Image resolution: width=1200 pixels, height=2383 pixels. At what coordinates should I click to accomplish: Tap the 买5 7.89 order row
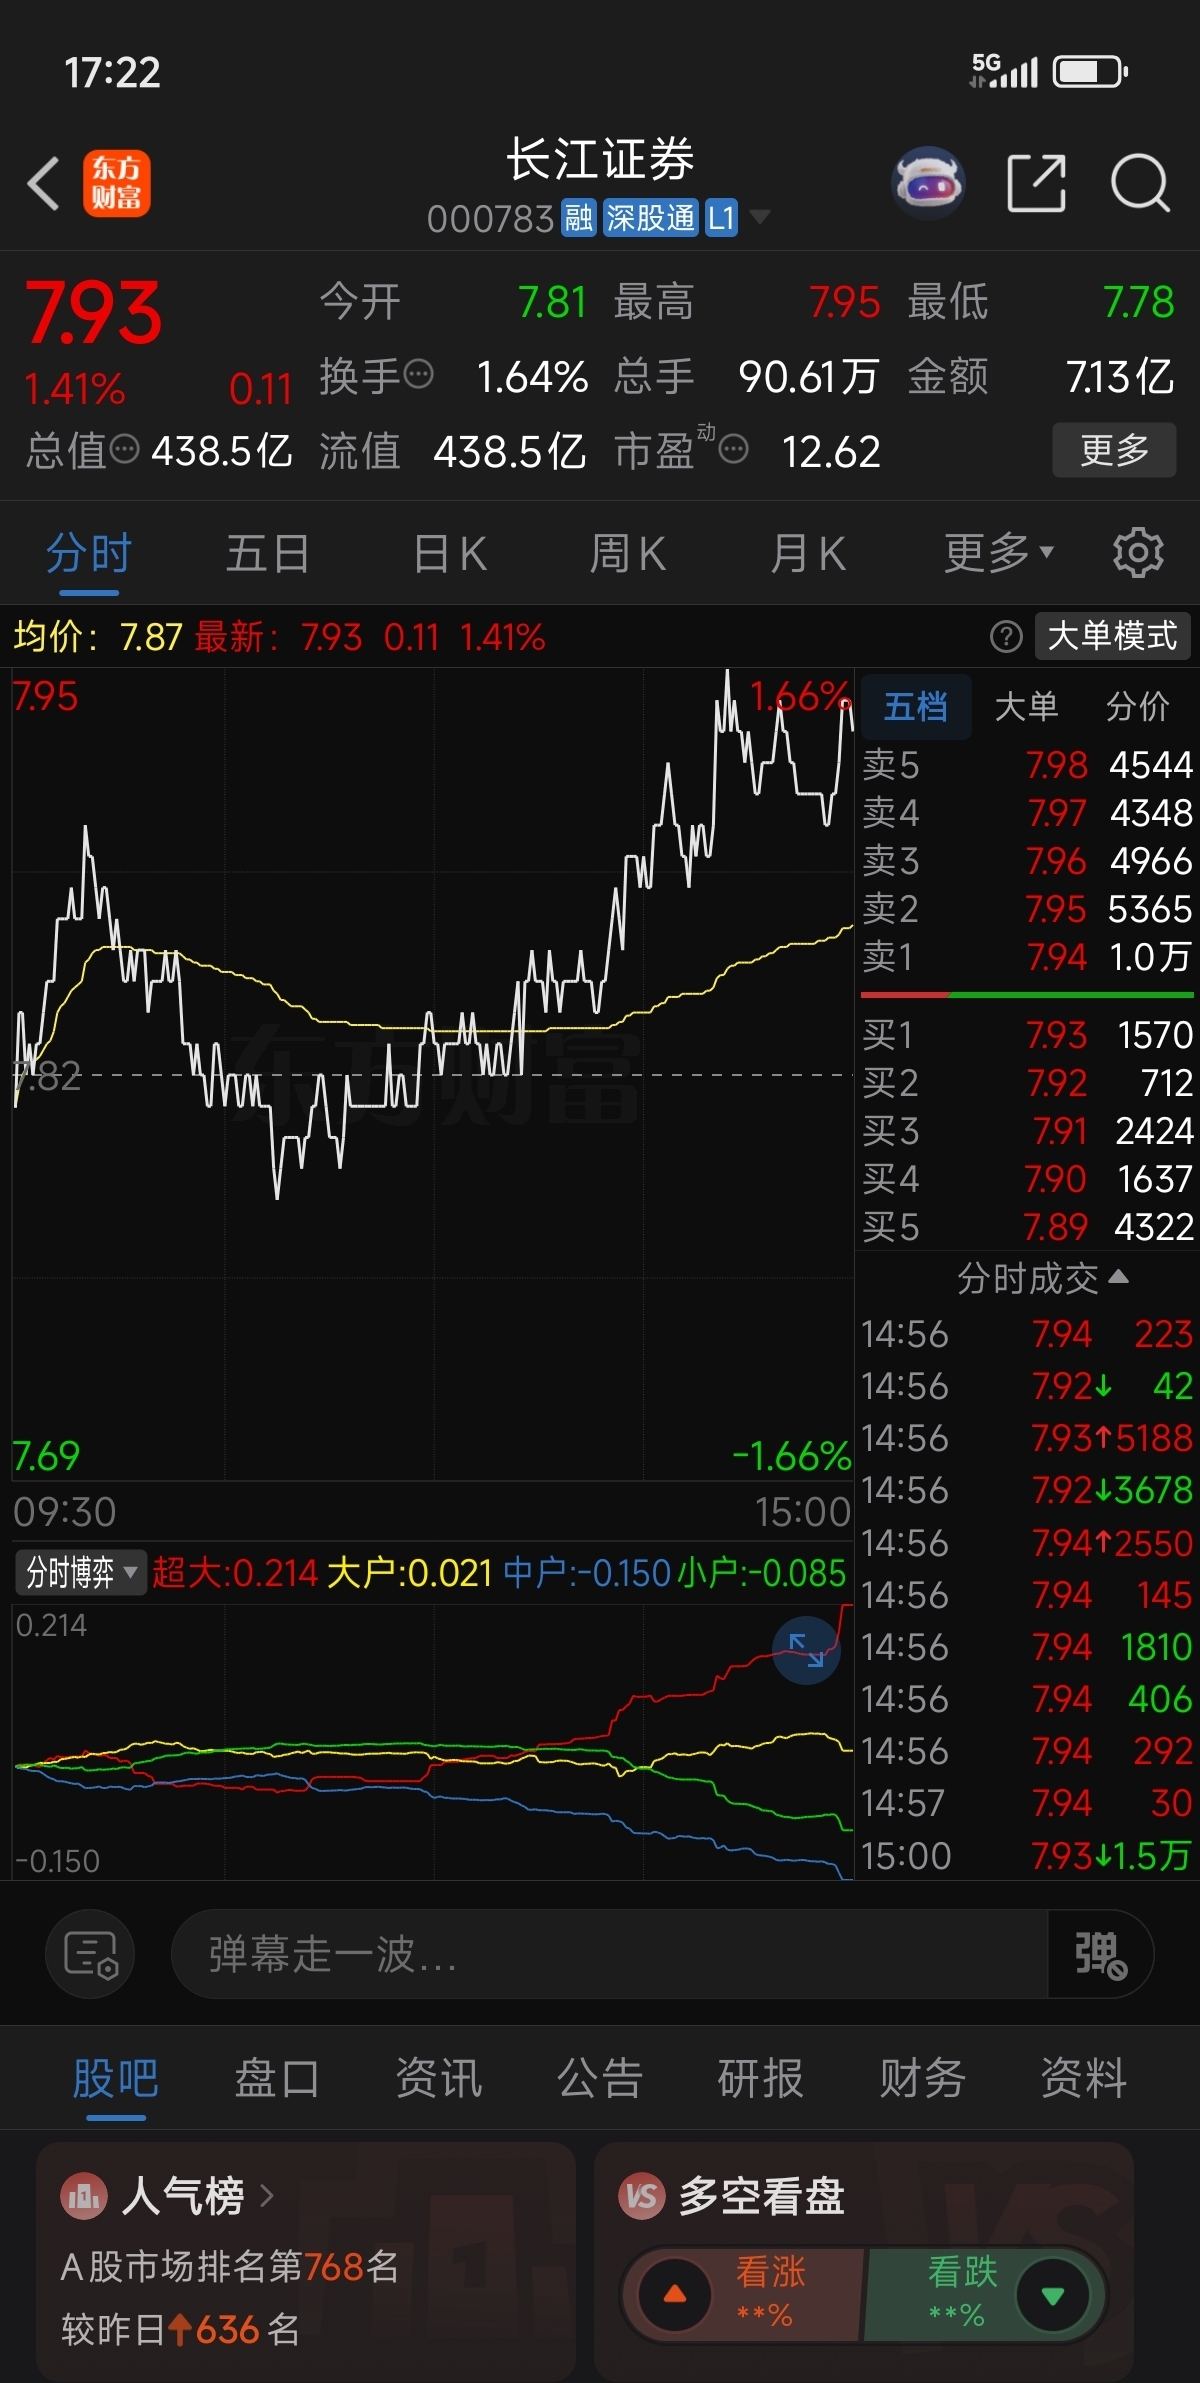click(1027, 1227)
